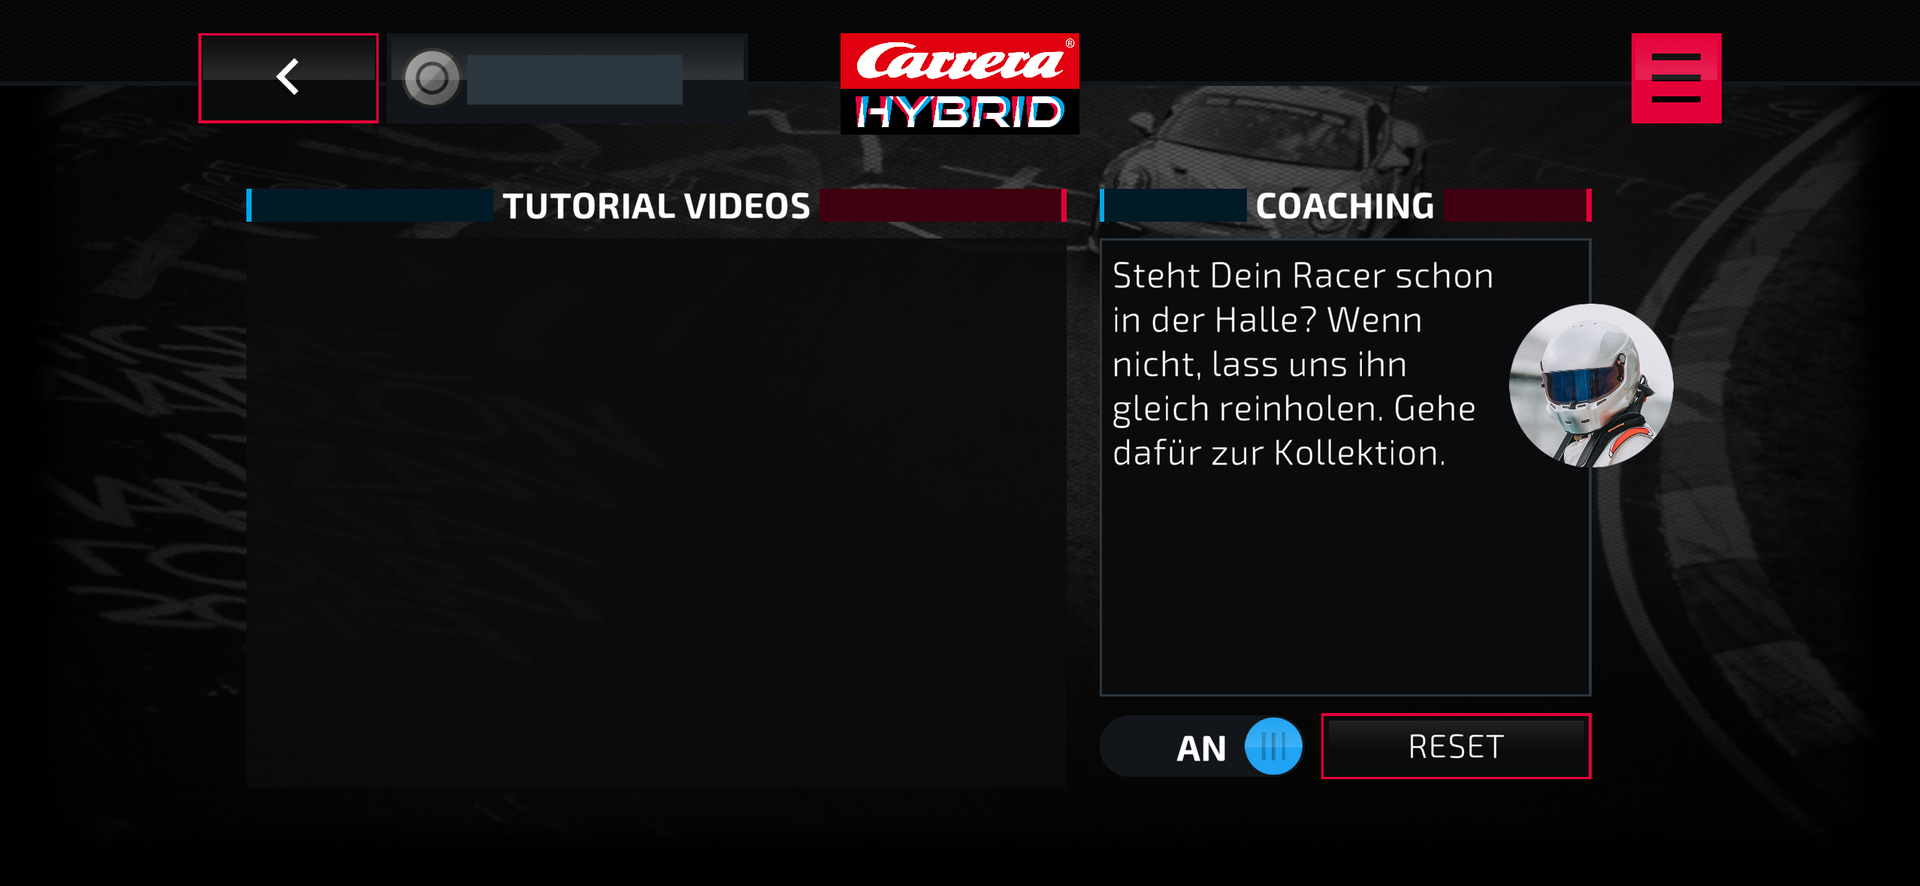Click RESET to restart coaching
Viewport: 1920px width, 886px height.
coord(1456,746)
